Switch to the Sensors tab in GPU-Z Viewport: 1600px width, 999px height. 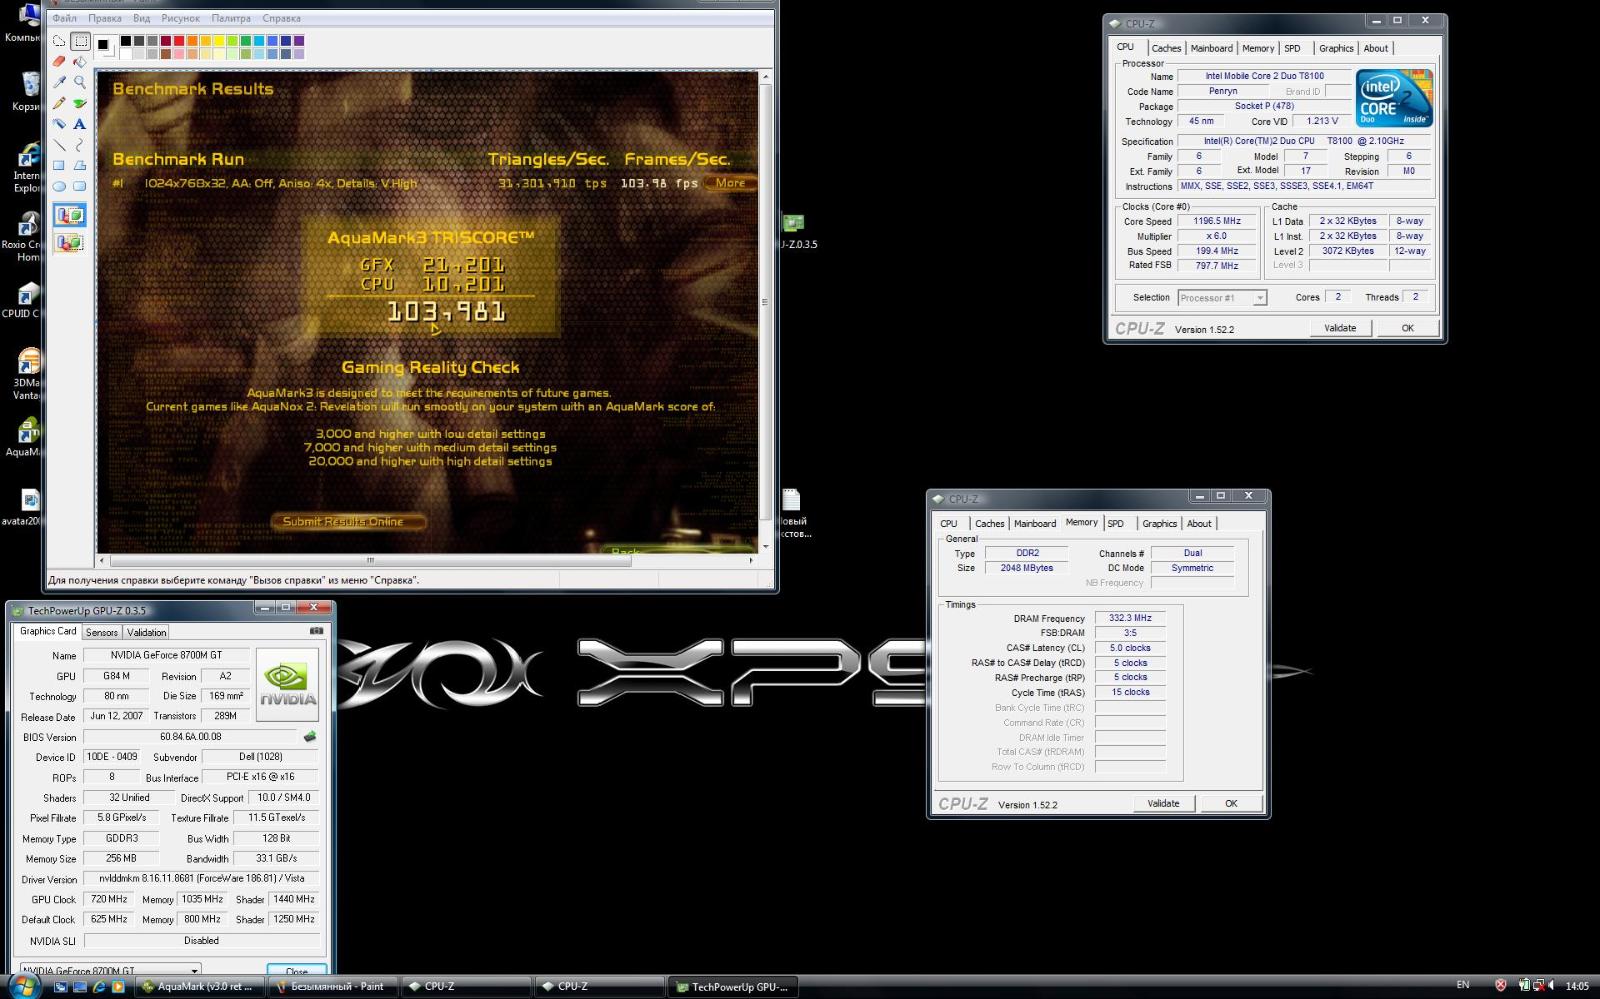(x=102, y=632)
